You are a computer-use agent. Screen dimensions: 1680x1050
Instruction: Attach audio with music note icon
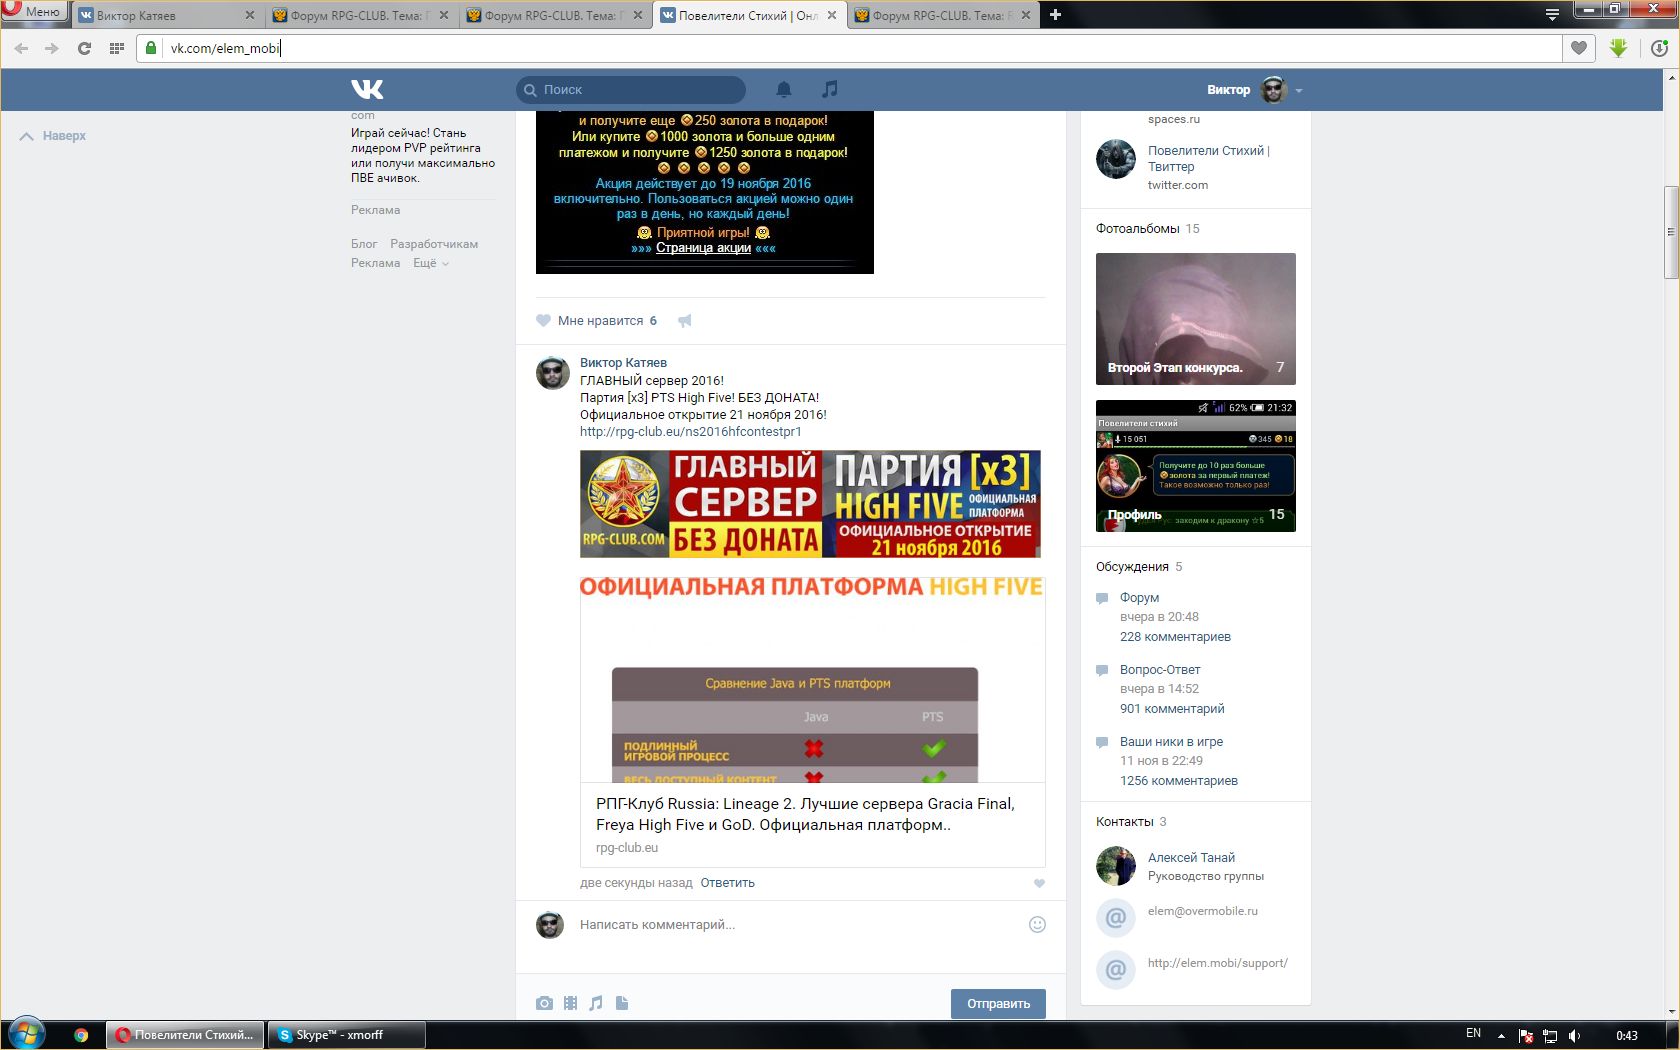pos(596,1003)
